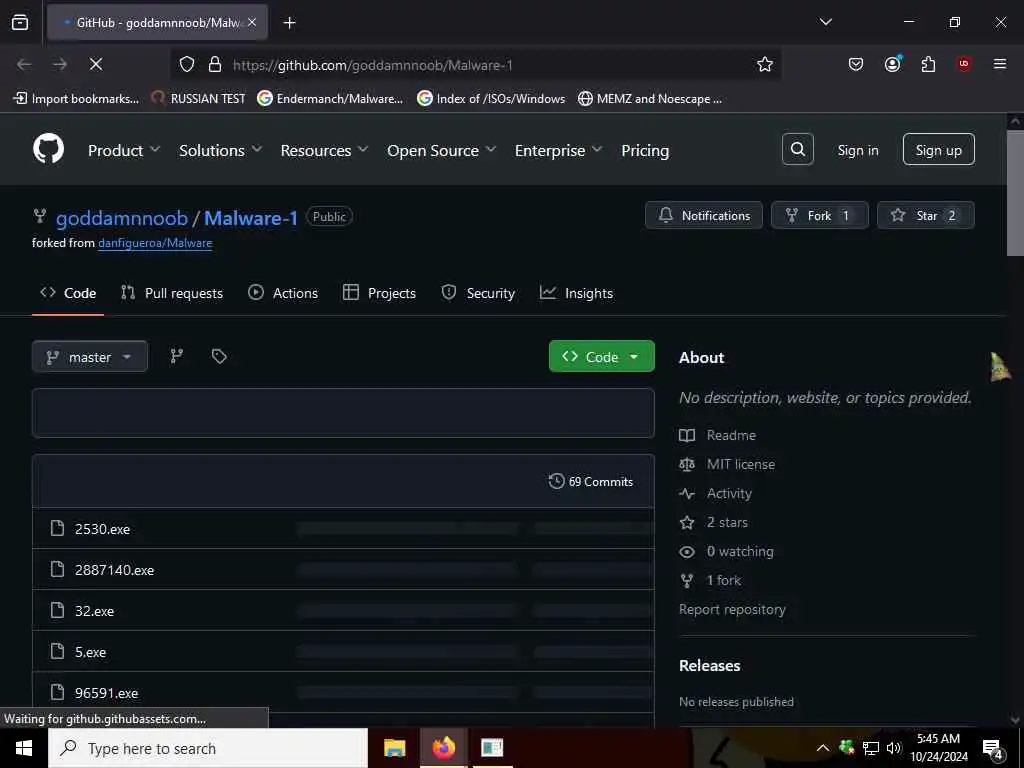The width and height of the screenshot is (1024, 768).
Task: Open the 69 Commits history
Action: tap(591, 481)
